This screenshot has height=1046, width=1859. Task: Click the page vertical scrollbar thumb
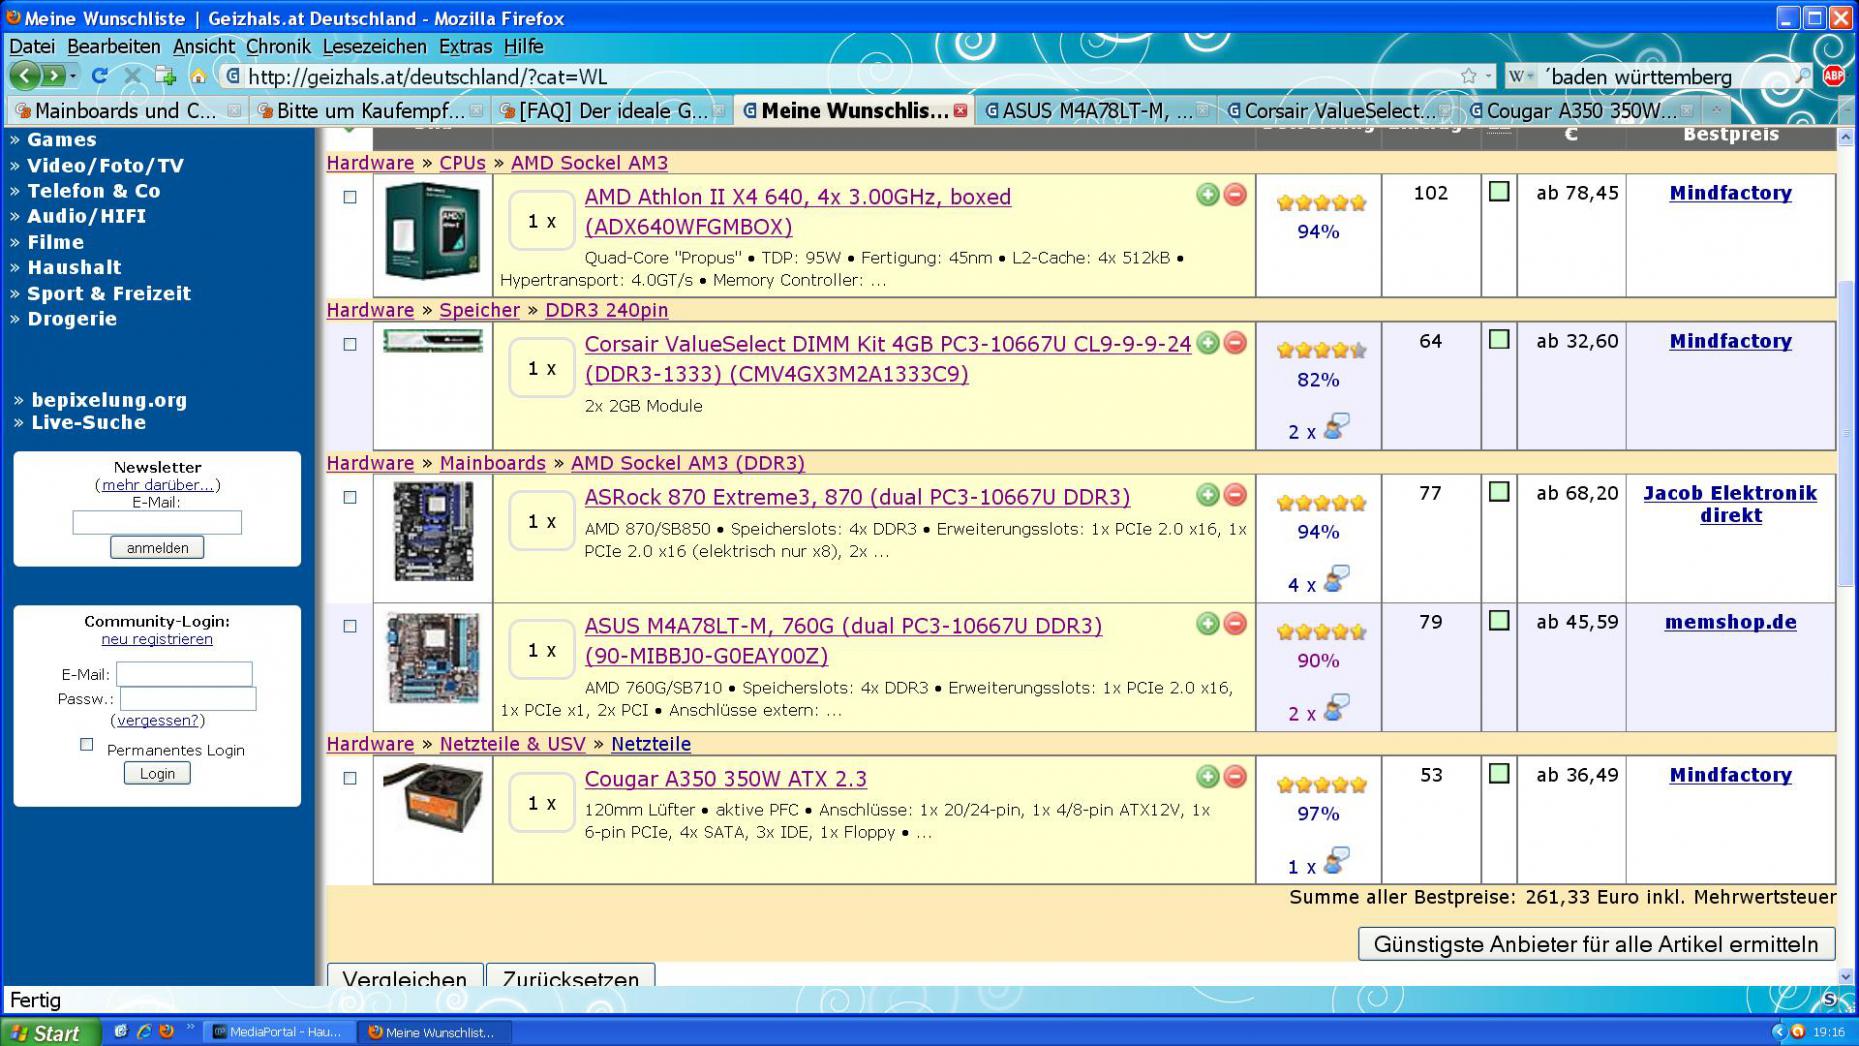1846,435
